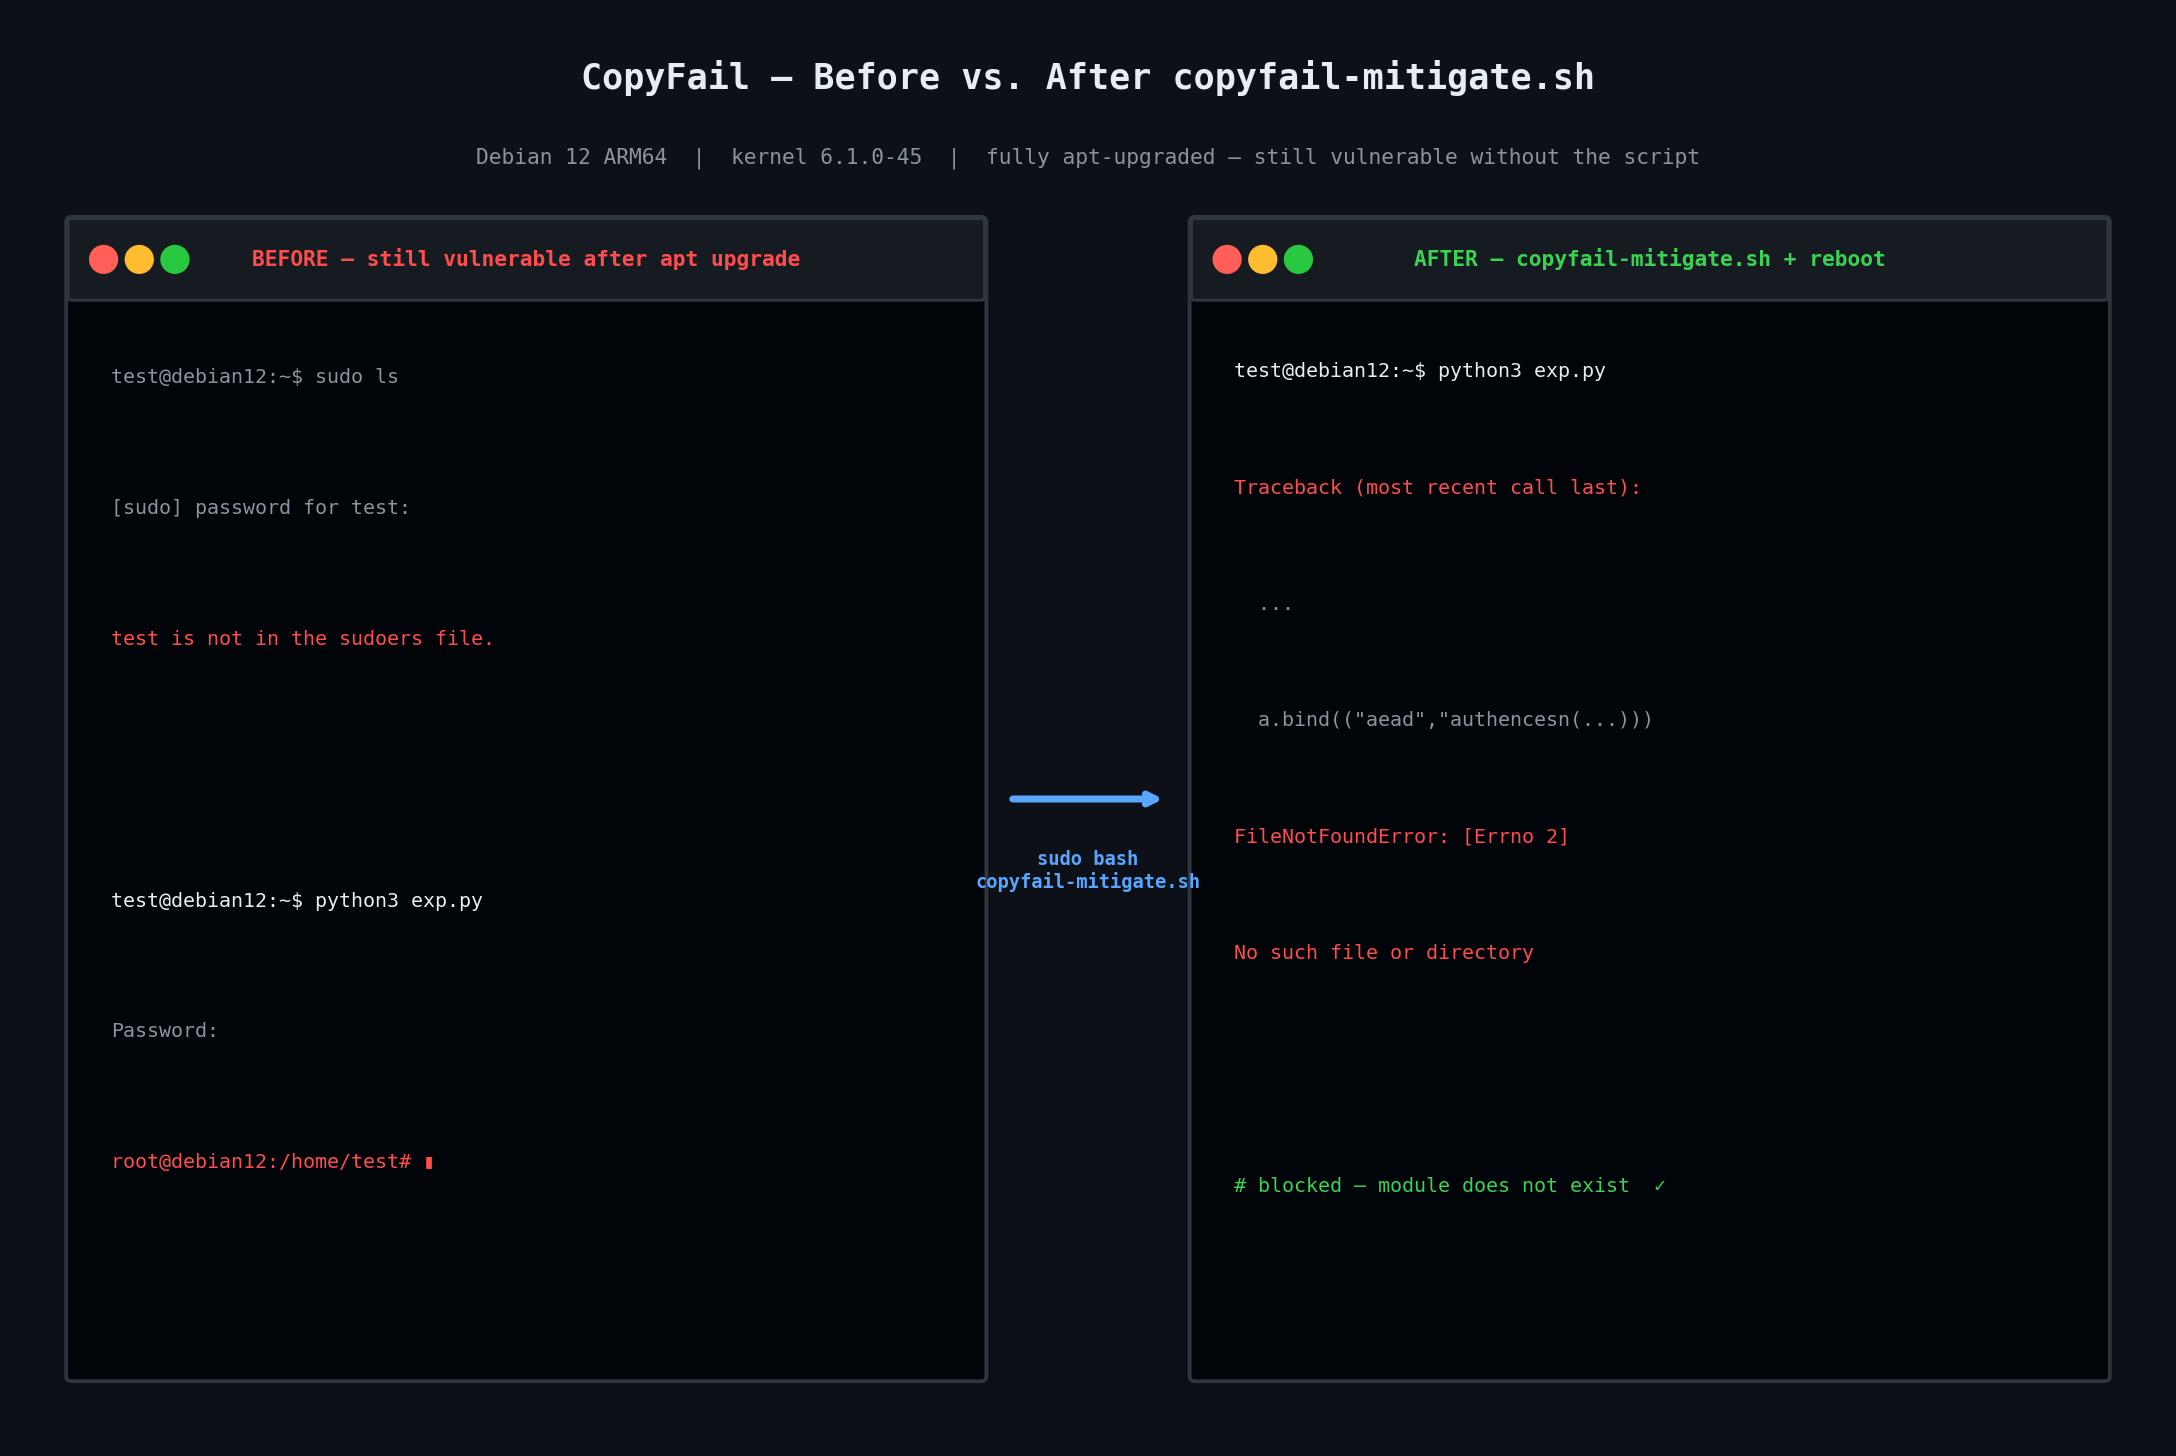Image resolution: width=2176 pixels, height=1456 pixels.
Task: Click 'python3 exp.py' line in AFTER terminal
Action: pos(1420,371)
